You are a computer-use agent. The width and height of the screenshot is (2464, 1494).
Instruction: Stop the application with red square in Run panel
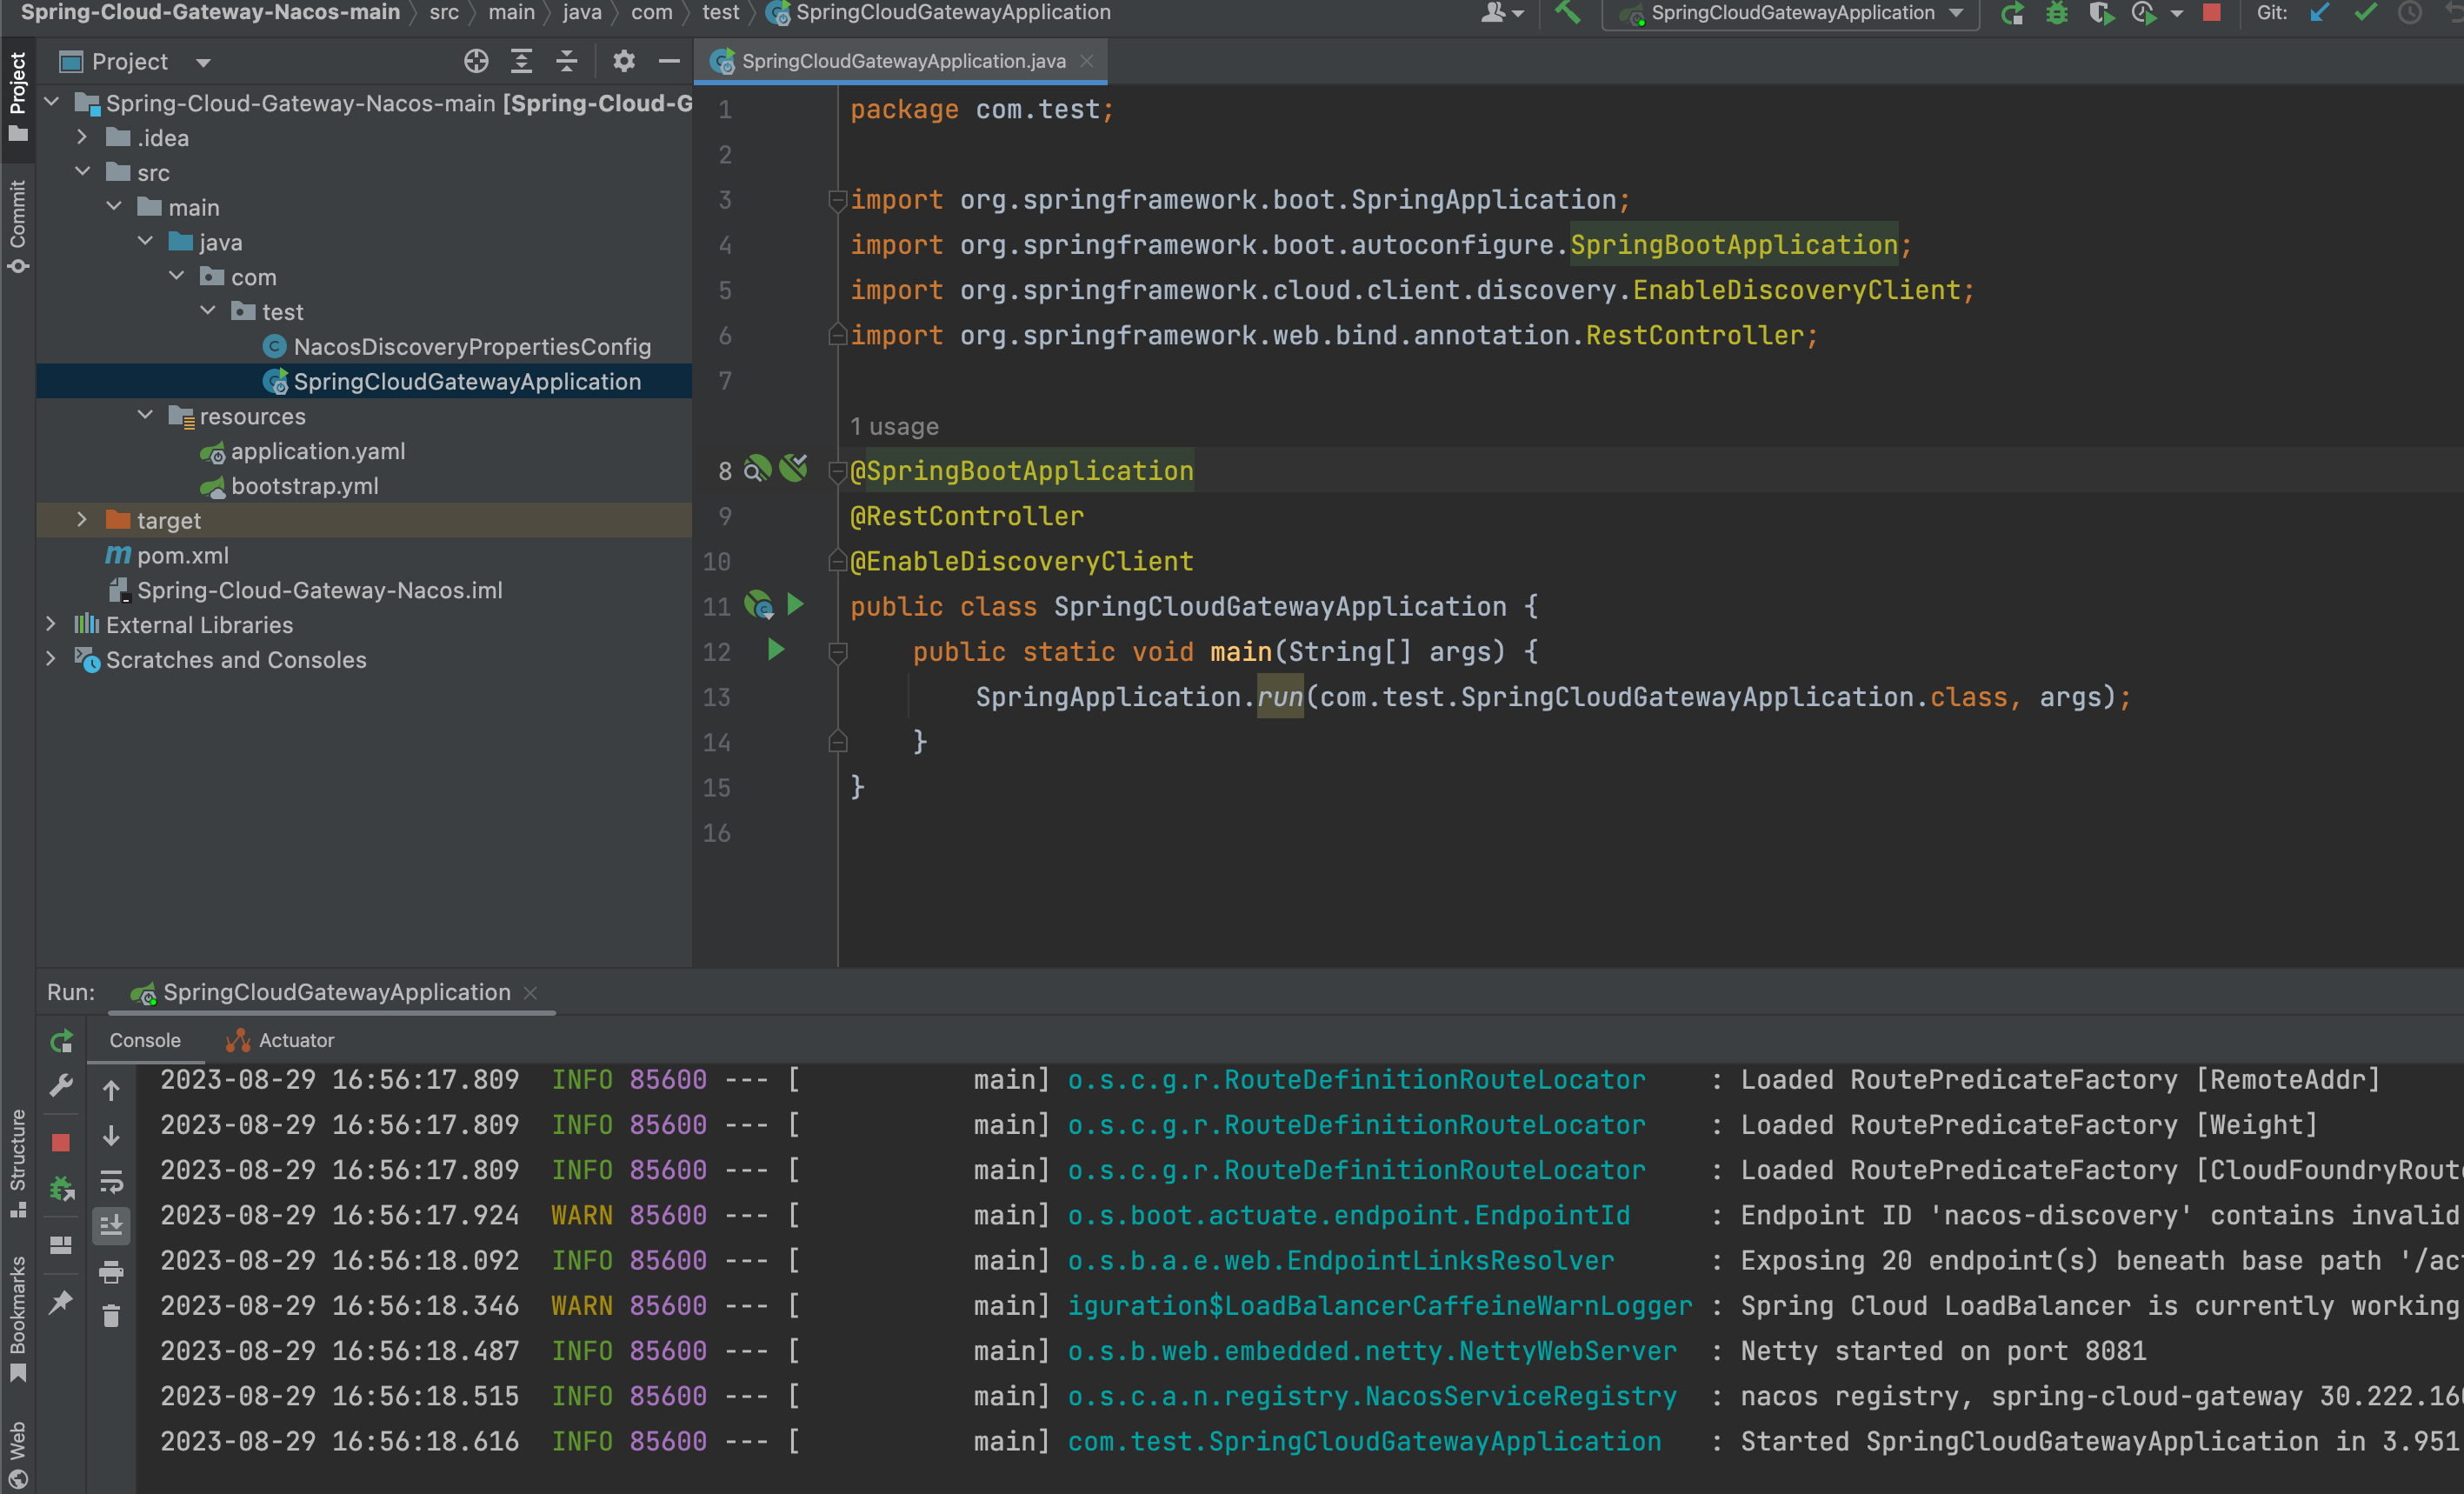[61, 1142]
